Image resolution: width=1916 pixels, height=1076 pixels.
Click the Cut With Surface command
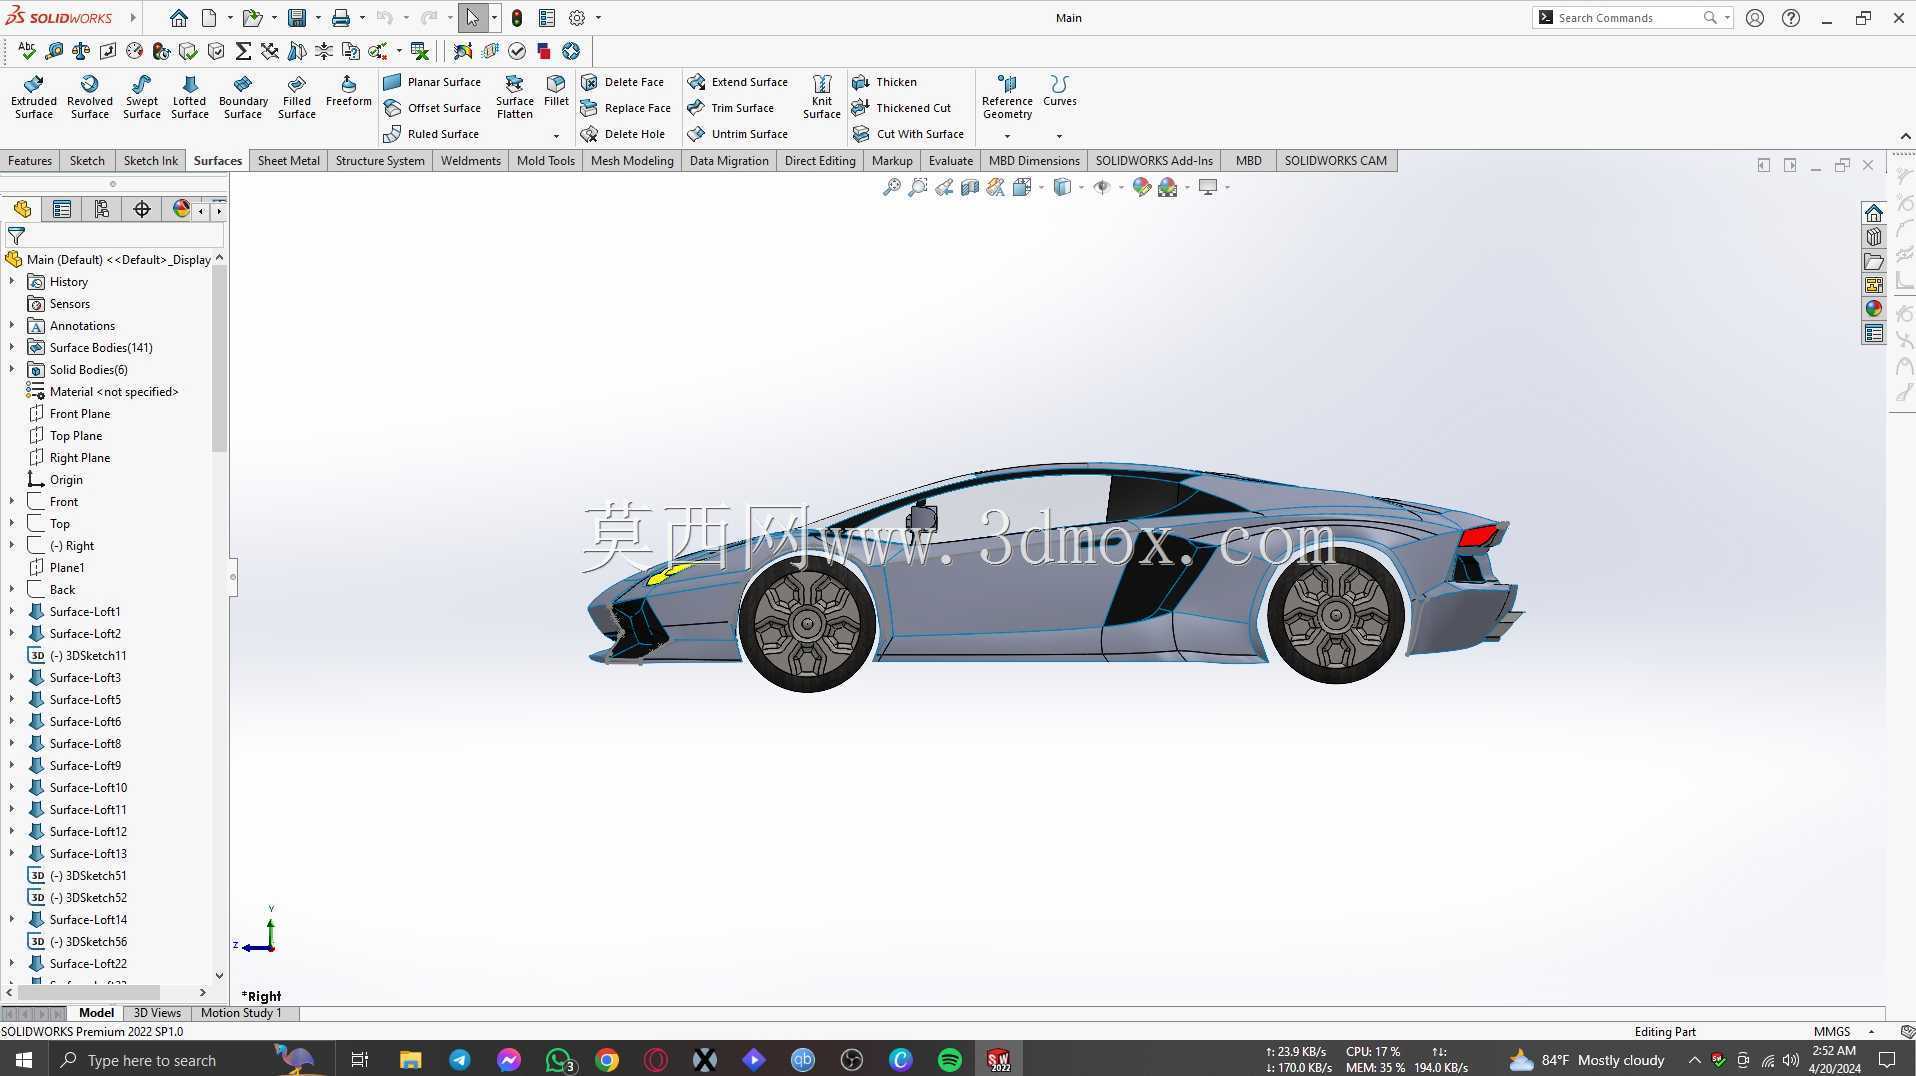908,134
